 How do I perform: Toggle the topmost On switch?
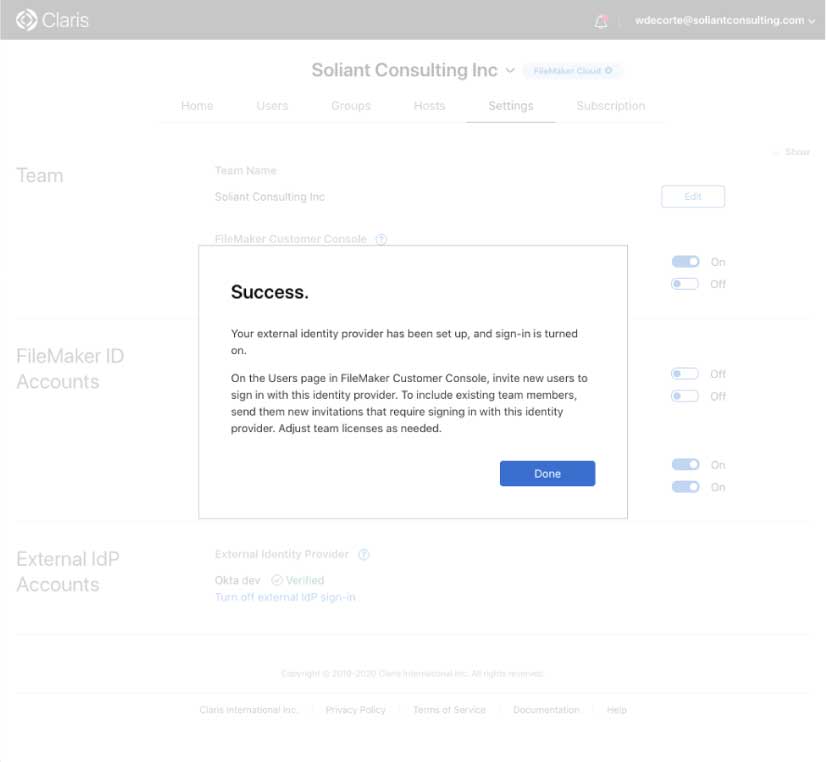tap(685, 262)
